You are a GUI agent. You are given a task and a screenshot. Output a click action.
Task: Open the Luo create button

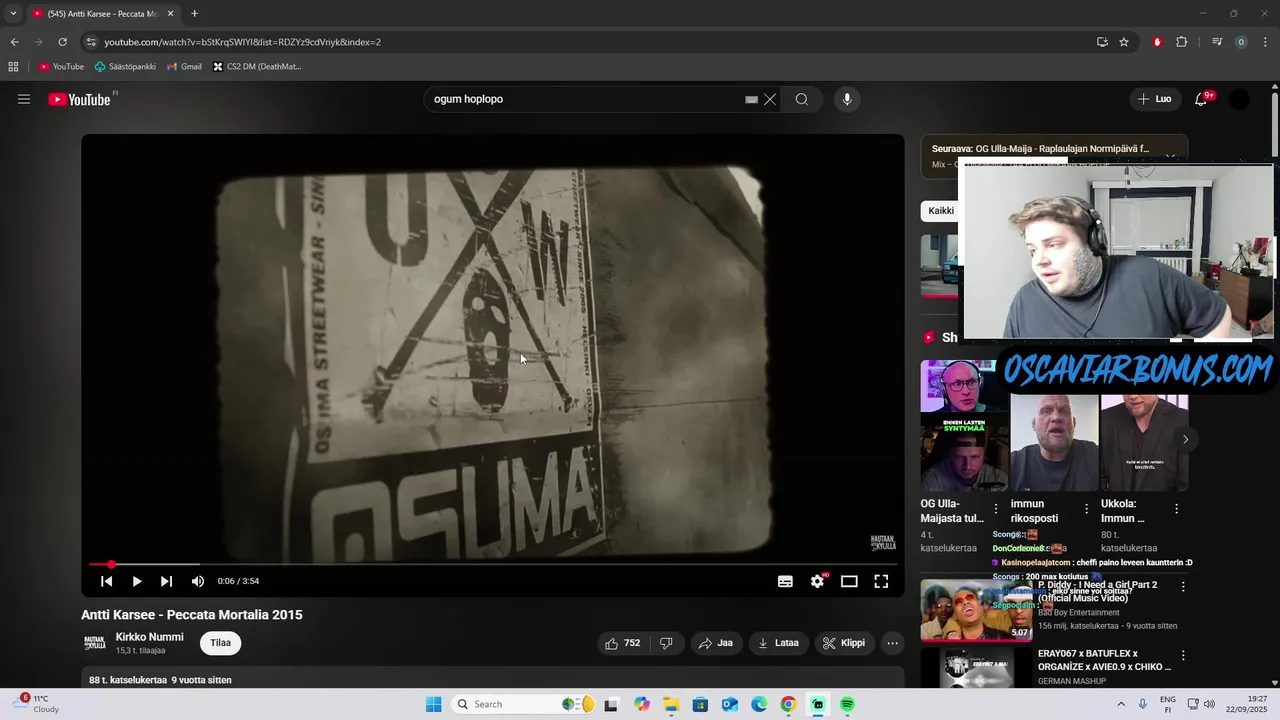1155,99
